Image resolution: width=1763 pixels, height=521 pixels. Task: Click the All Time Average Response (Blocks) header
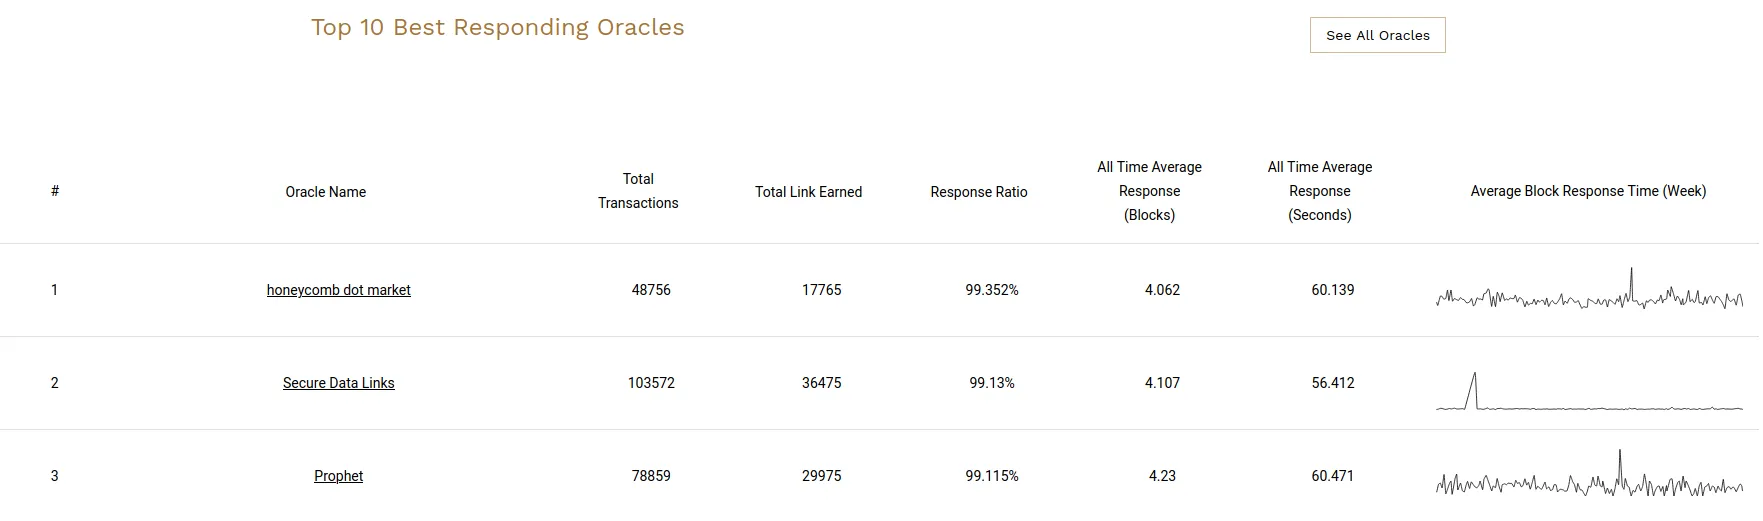[1149, 191]
